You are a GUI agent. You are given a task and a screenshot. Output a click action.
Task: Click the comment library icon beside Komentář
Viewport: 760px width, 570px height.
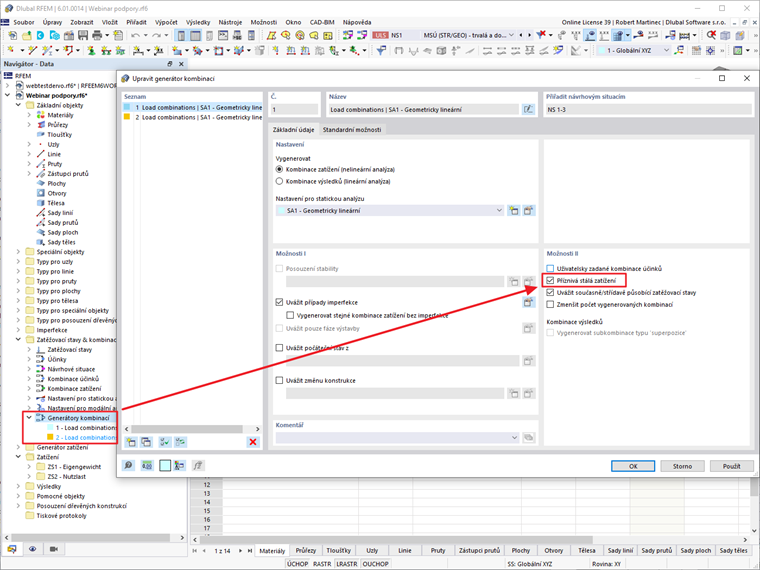tap(529, 438)
